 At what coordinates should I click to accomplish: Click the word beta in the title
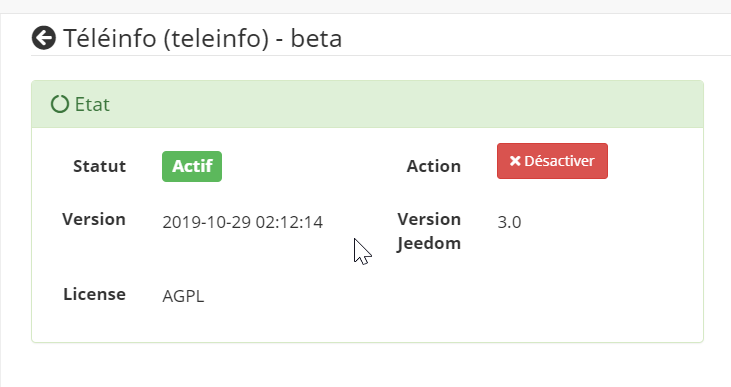coord(317,38)
